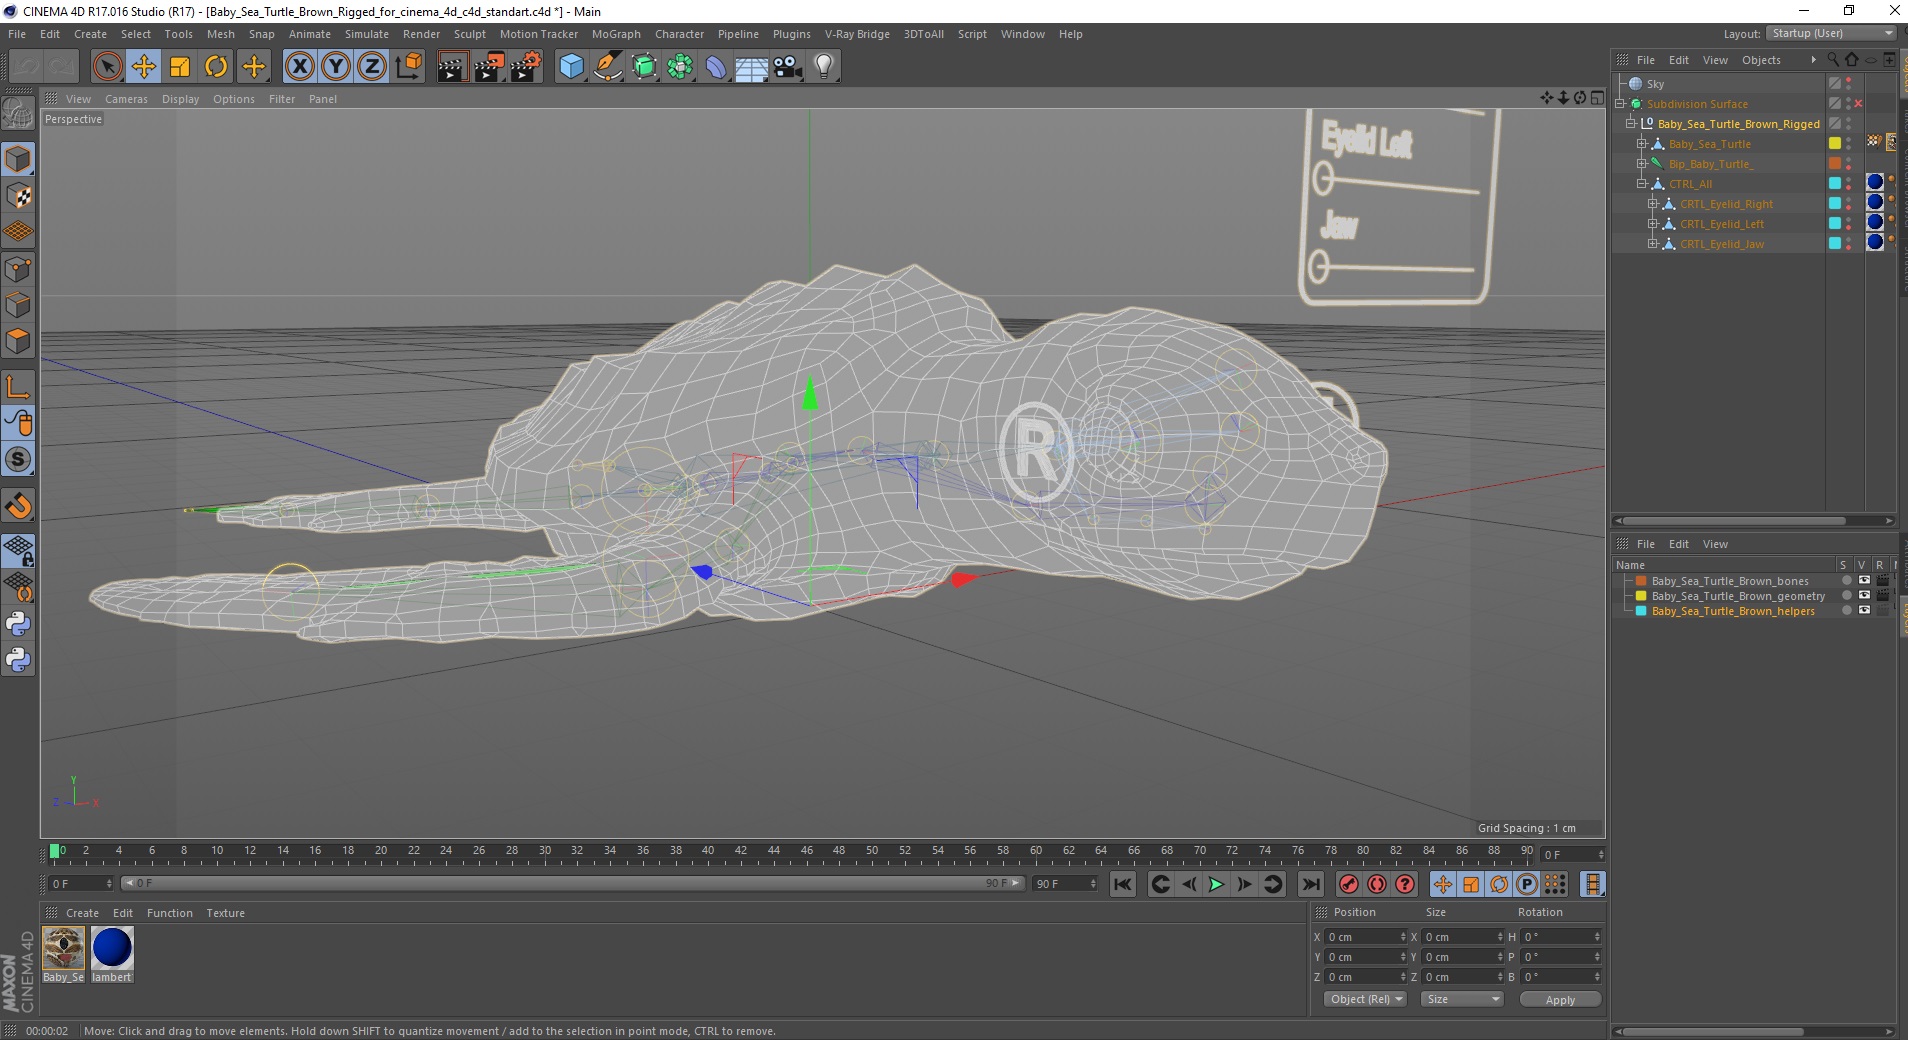1908x1040 pixels.
Task: Activate the Move tool in toolbar
Action: click(144, 67)
